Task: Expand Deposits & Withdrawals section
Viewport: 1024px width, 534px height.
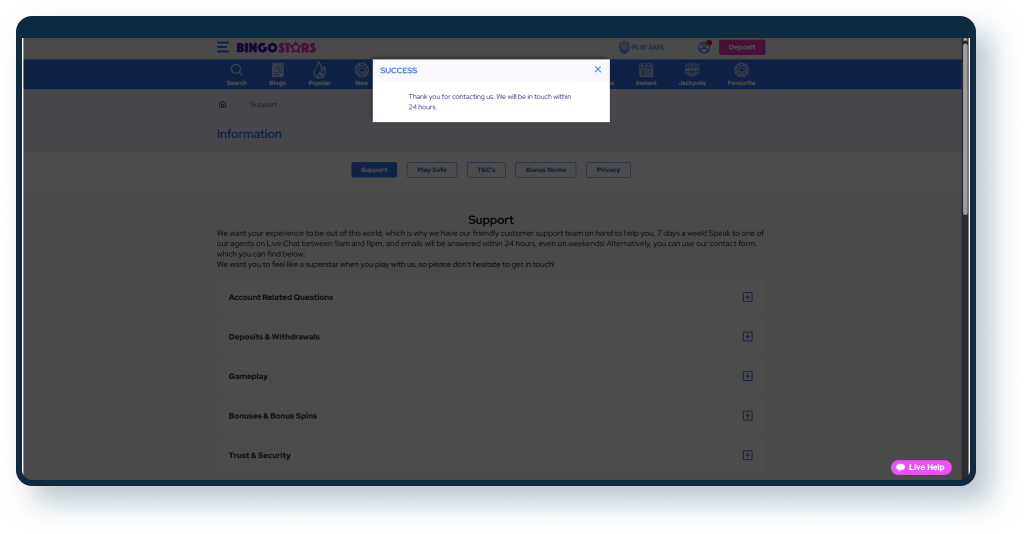Action: click(747, 337)
